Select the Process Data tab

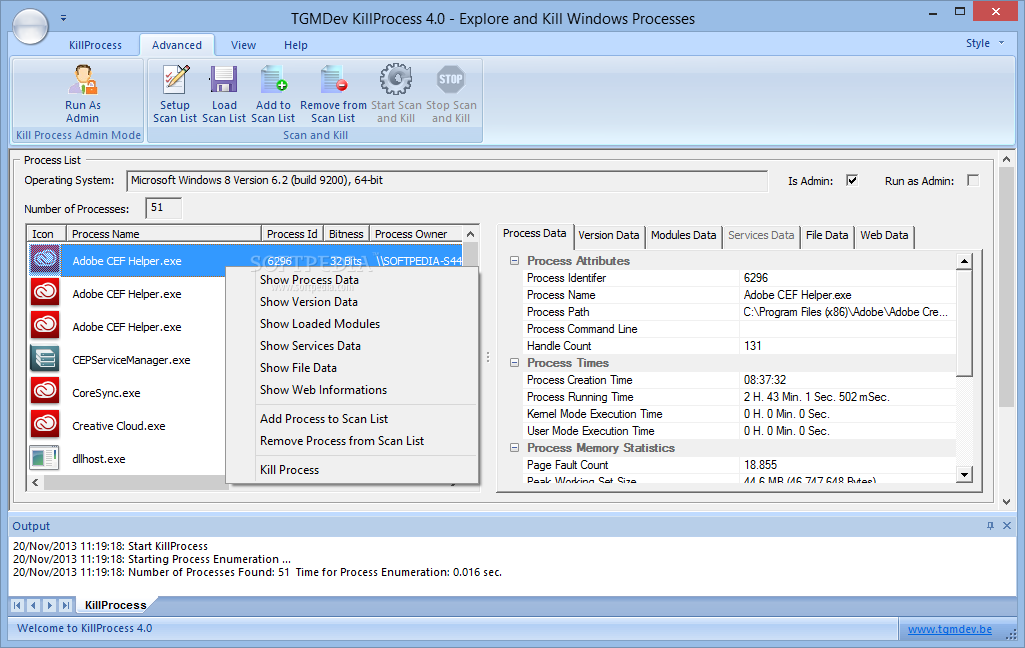tap(535, 233)
